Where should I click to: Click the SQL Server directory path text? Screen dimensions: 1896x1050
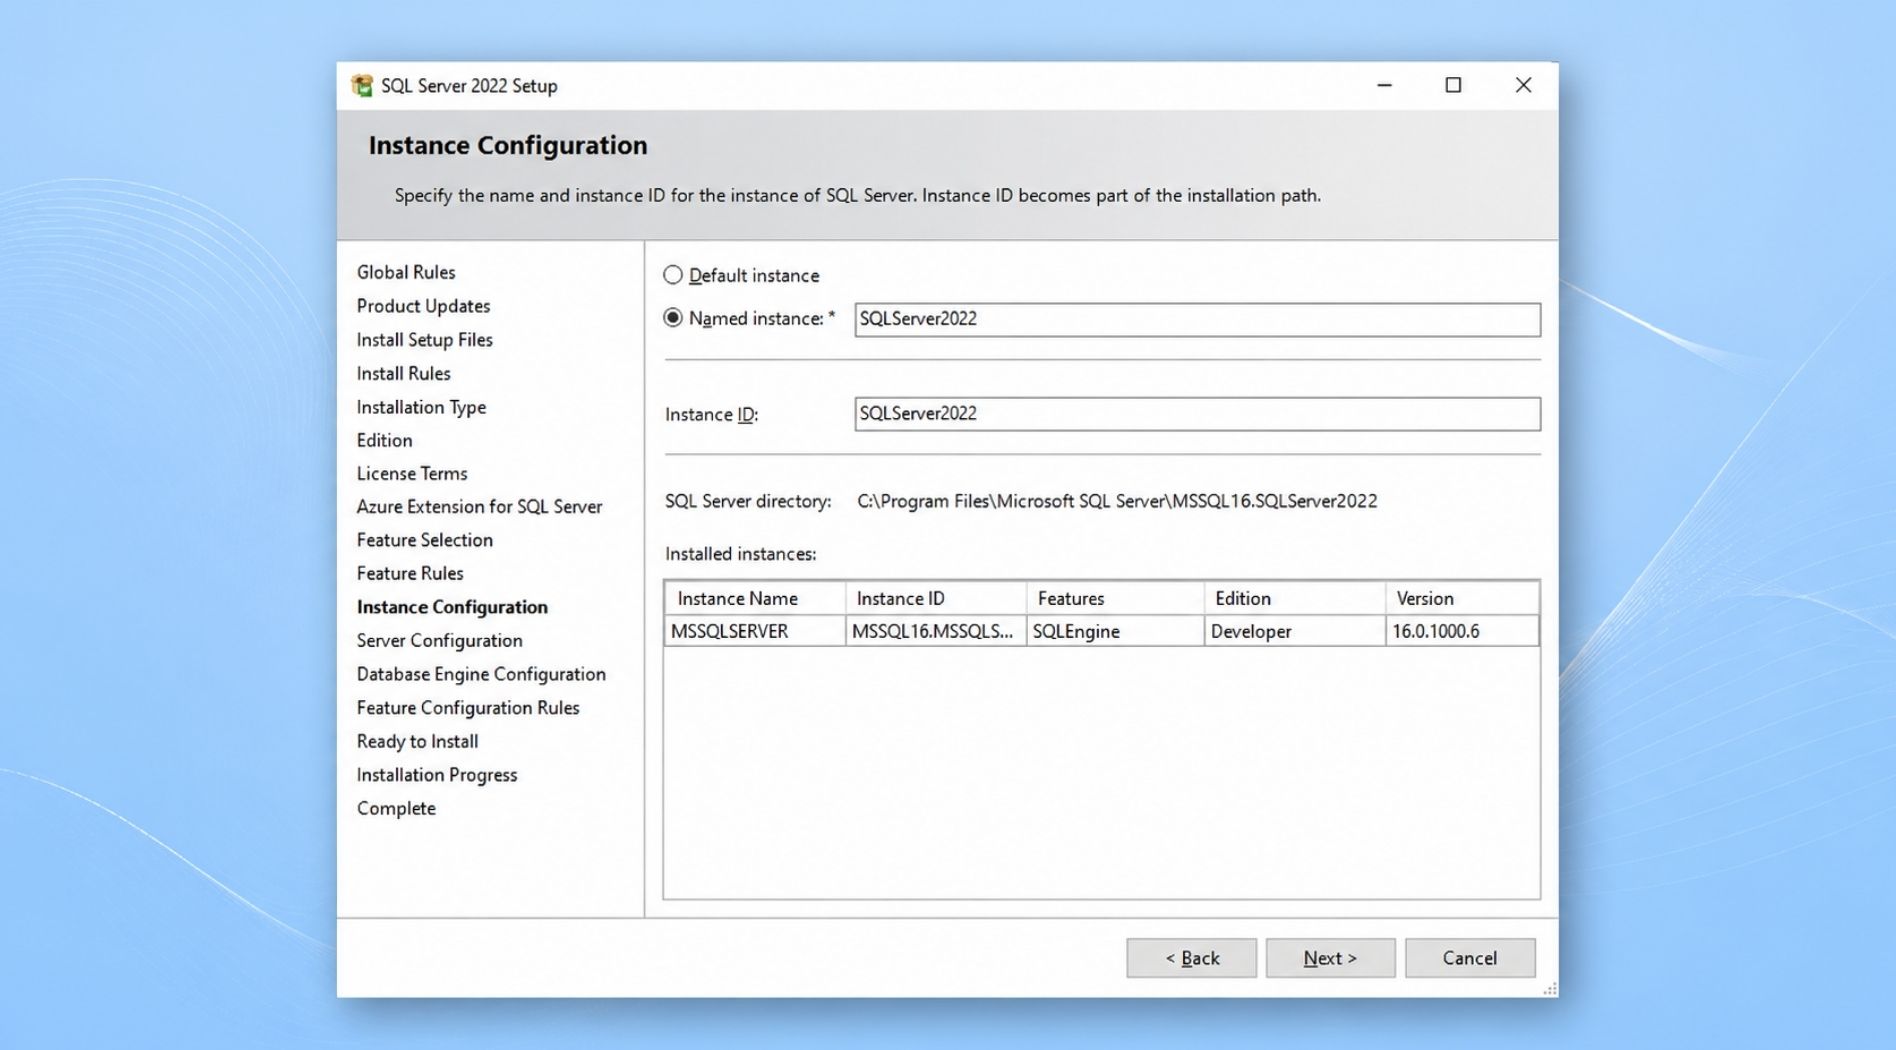pyautogui.click(x=1117, y=501)
